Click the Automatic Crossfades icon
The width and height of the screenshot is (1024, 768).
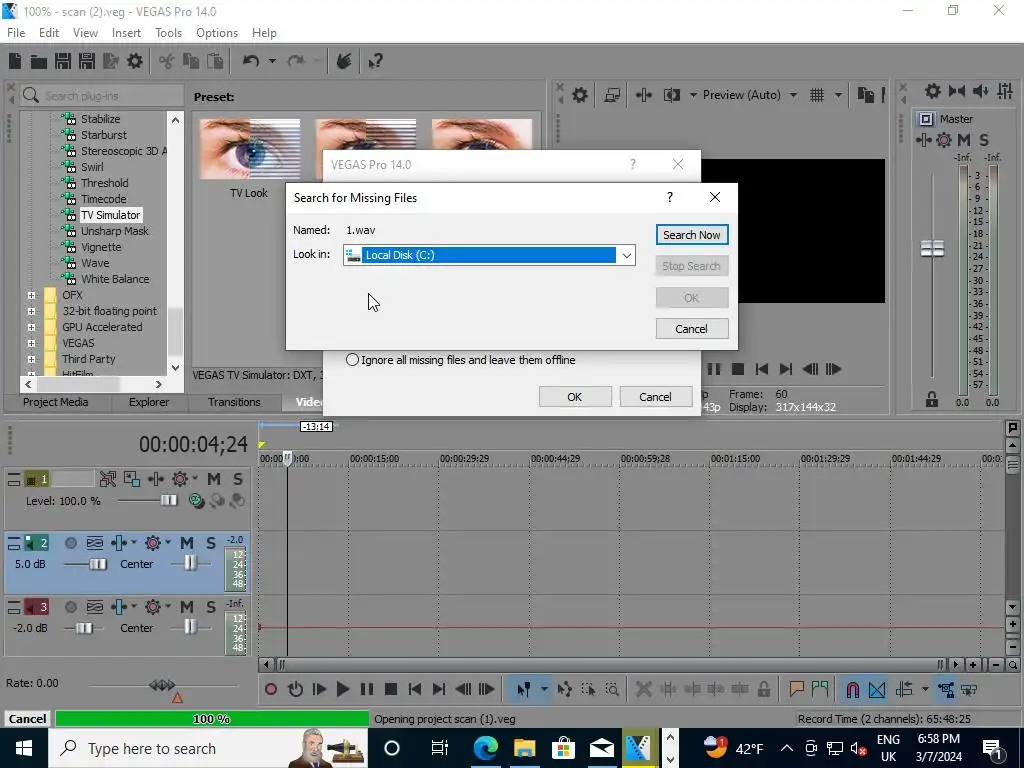pyautogui.click(x=877, y=690)
